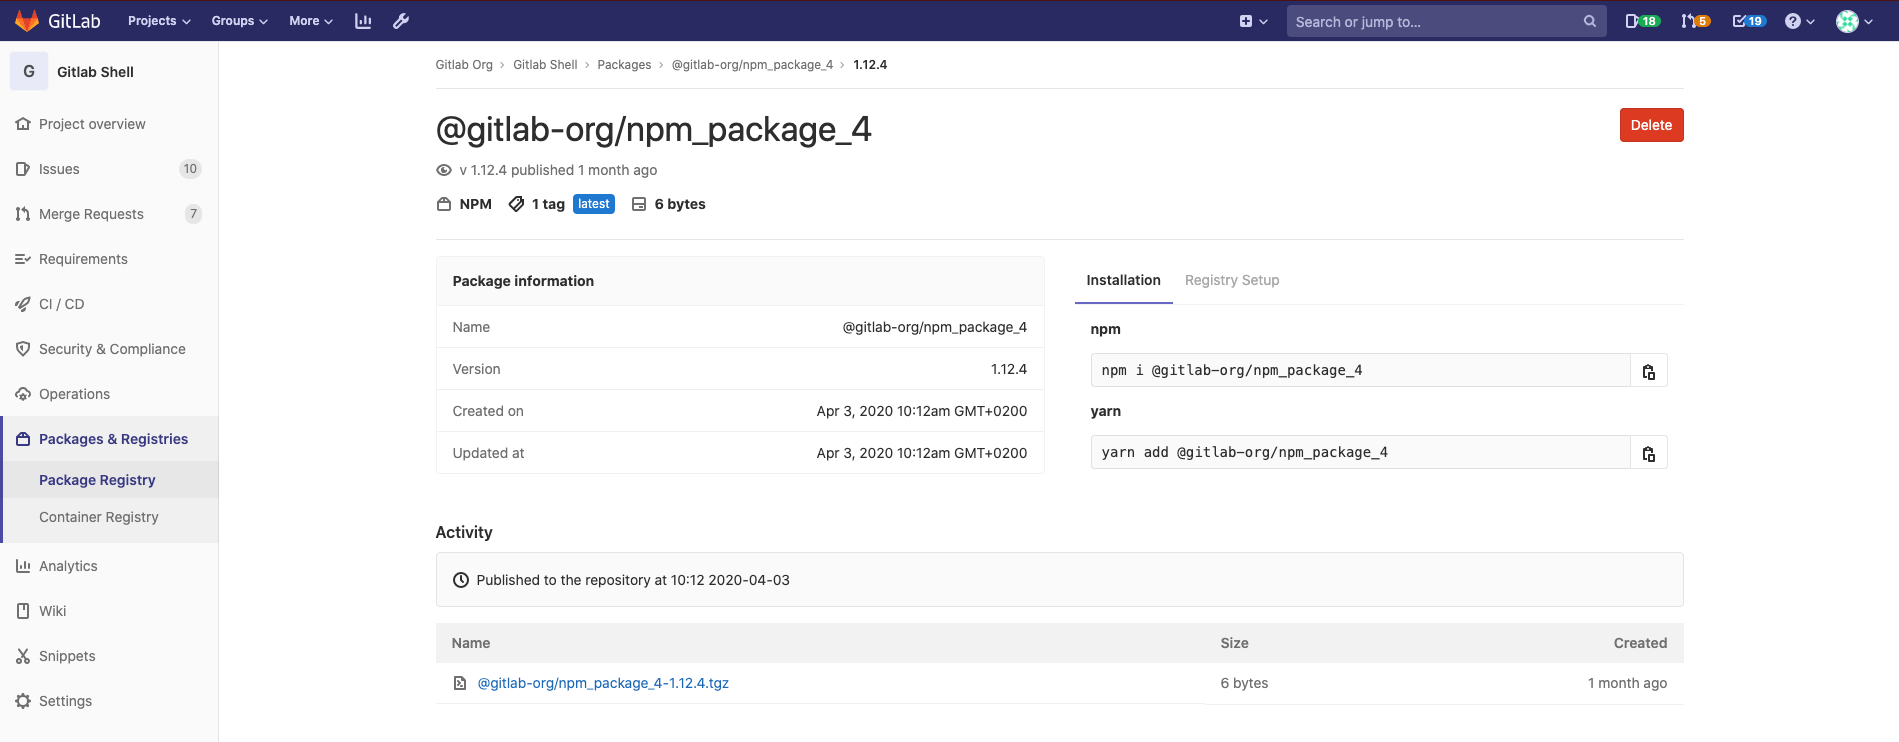Open the issues counter in top bar
The width and height of the screenshot is (1899, 742).
click(1641, 21)
